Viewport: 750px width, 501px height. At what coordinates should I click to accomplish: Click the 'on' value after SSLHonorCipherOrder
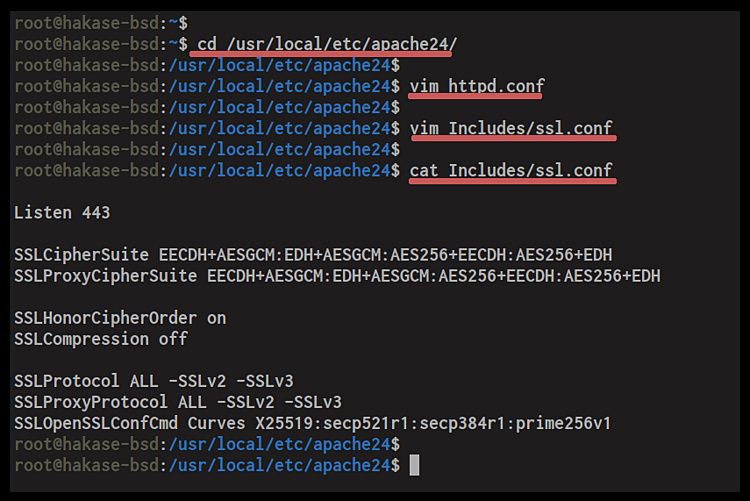216,318
